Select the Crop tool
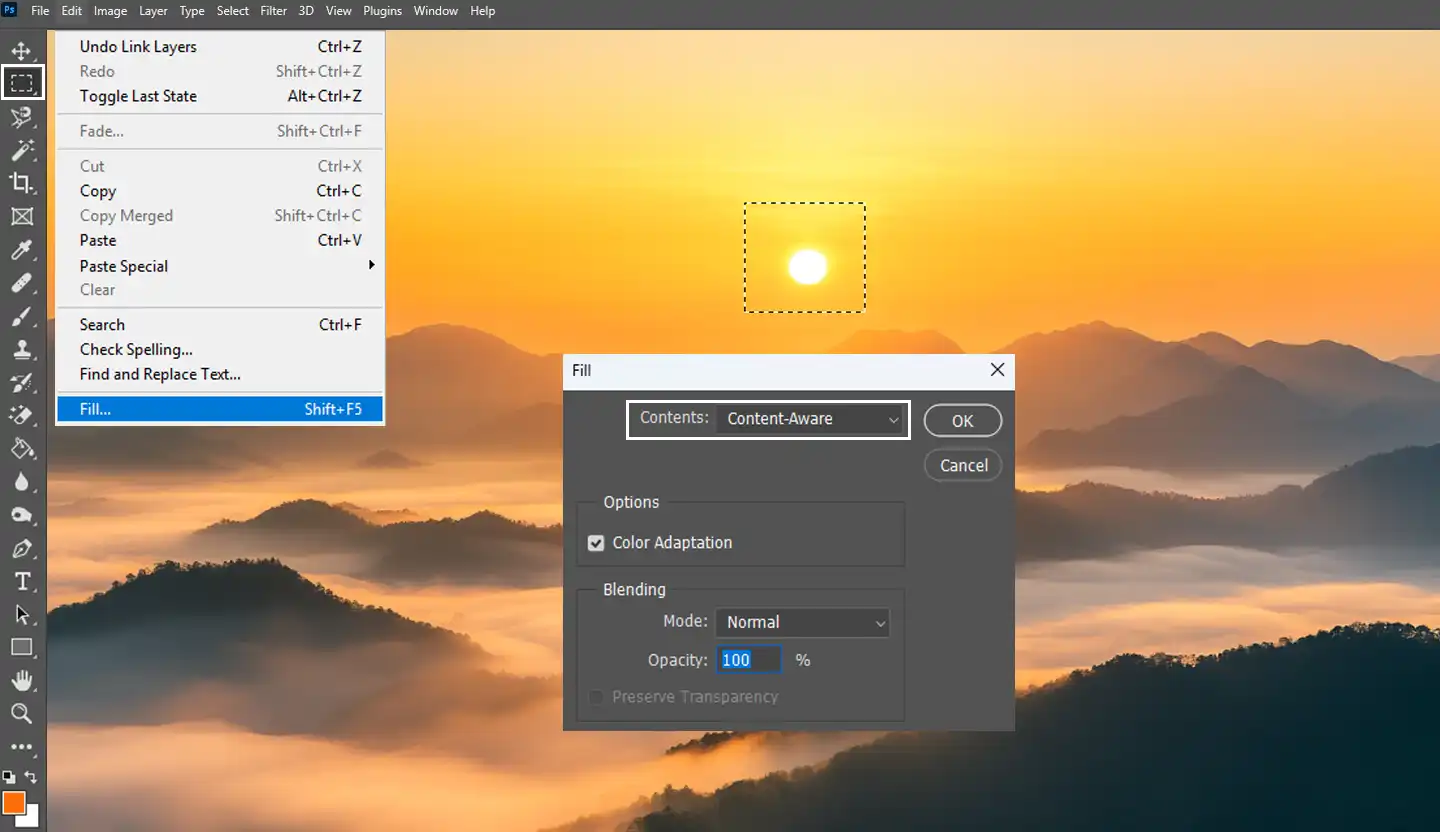Screen dimensions: 1440x832 21,183
